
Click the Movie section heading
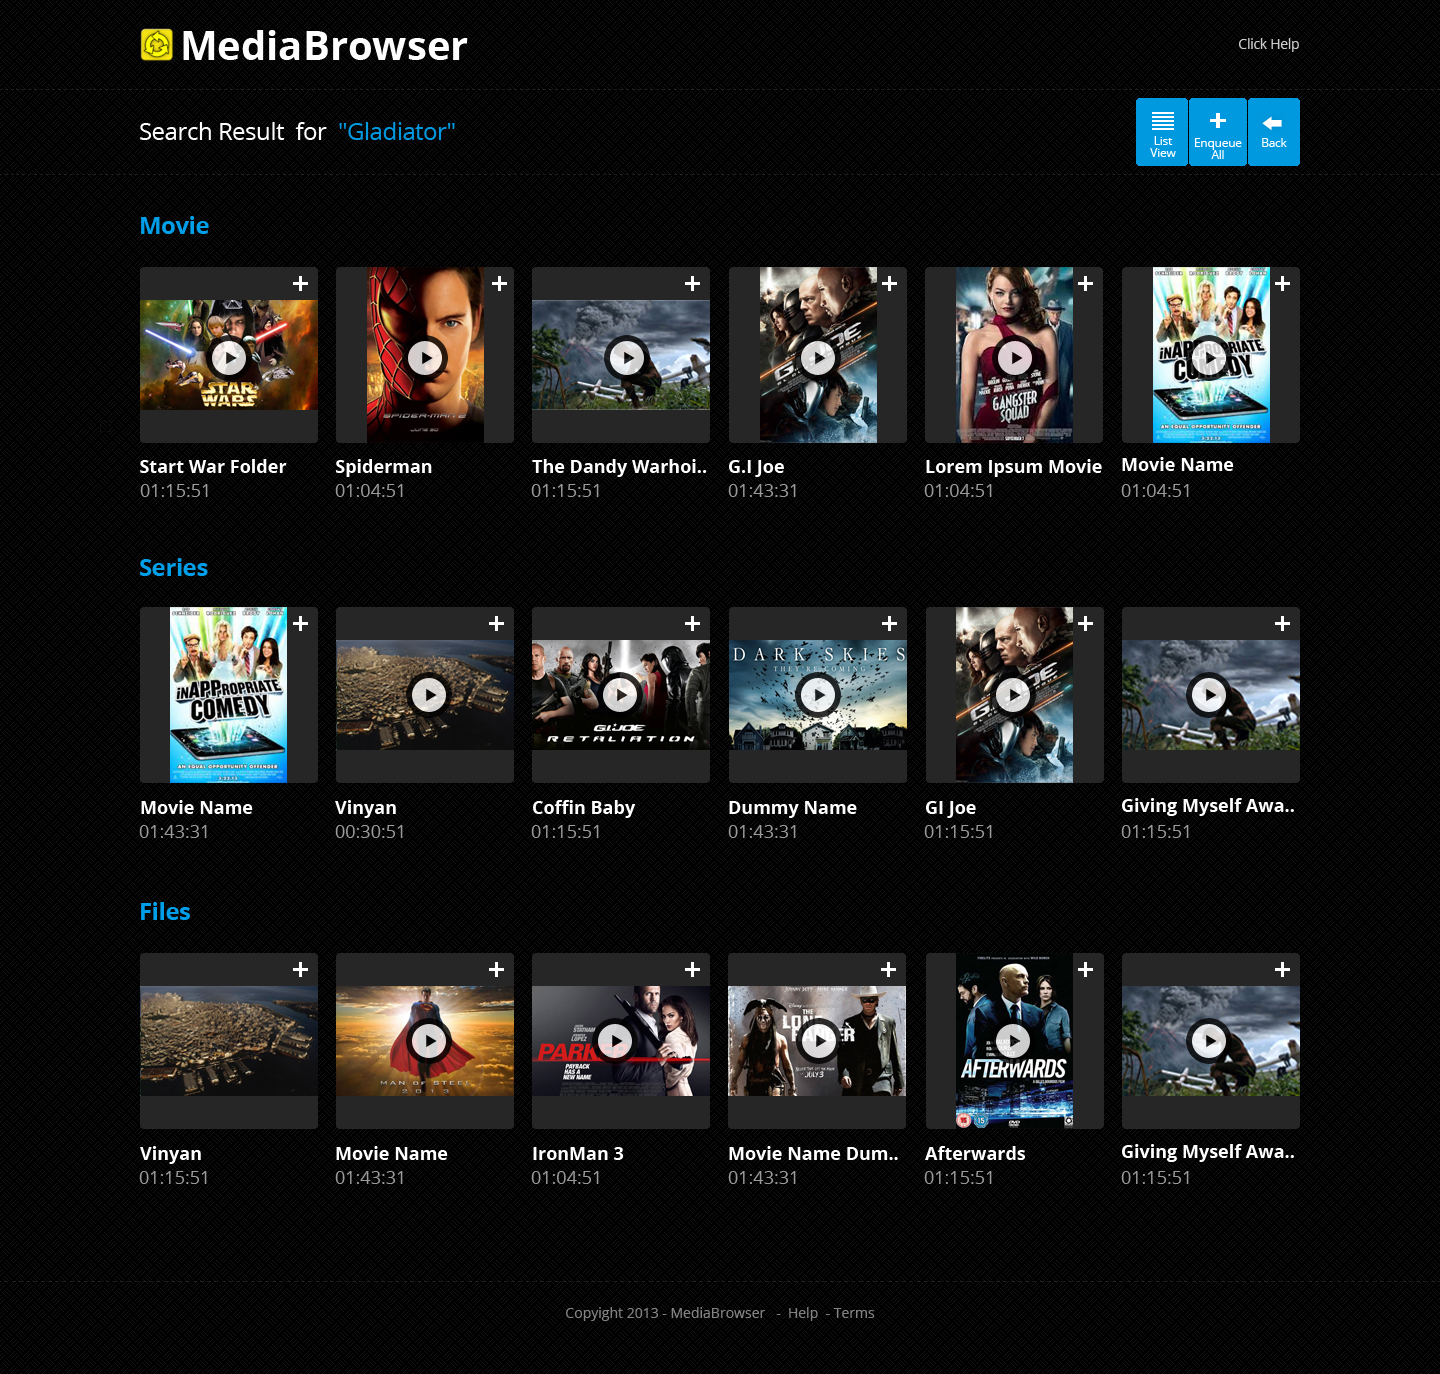pos(174,226)
